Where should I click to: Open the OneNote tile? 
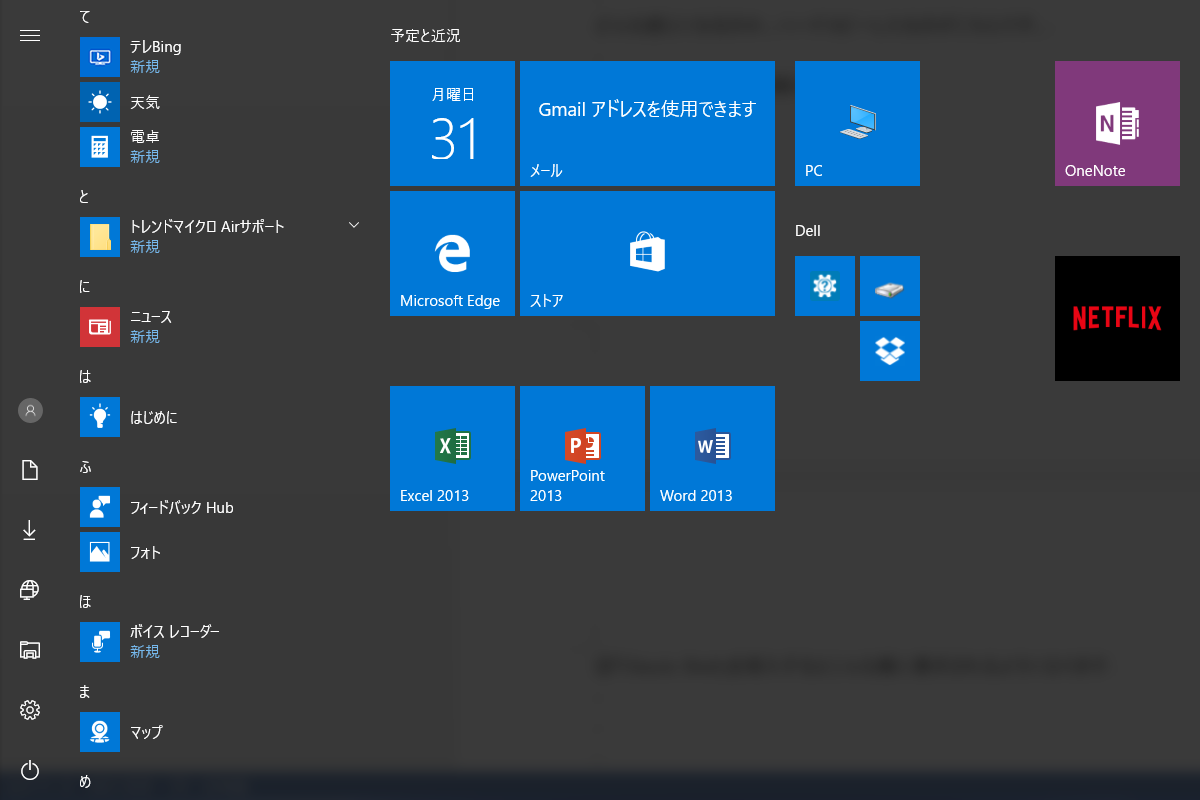pyautogui.click(x=1117, y=123)
